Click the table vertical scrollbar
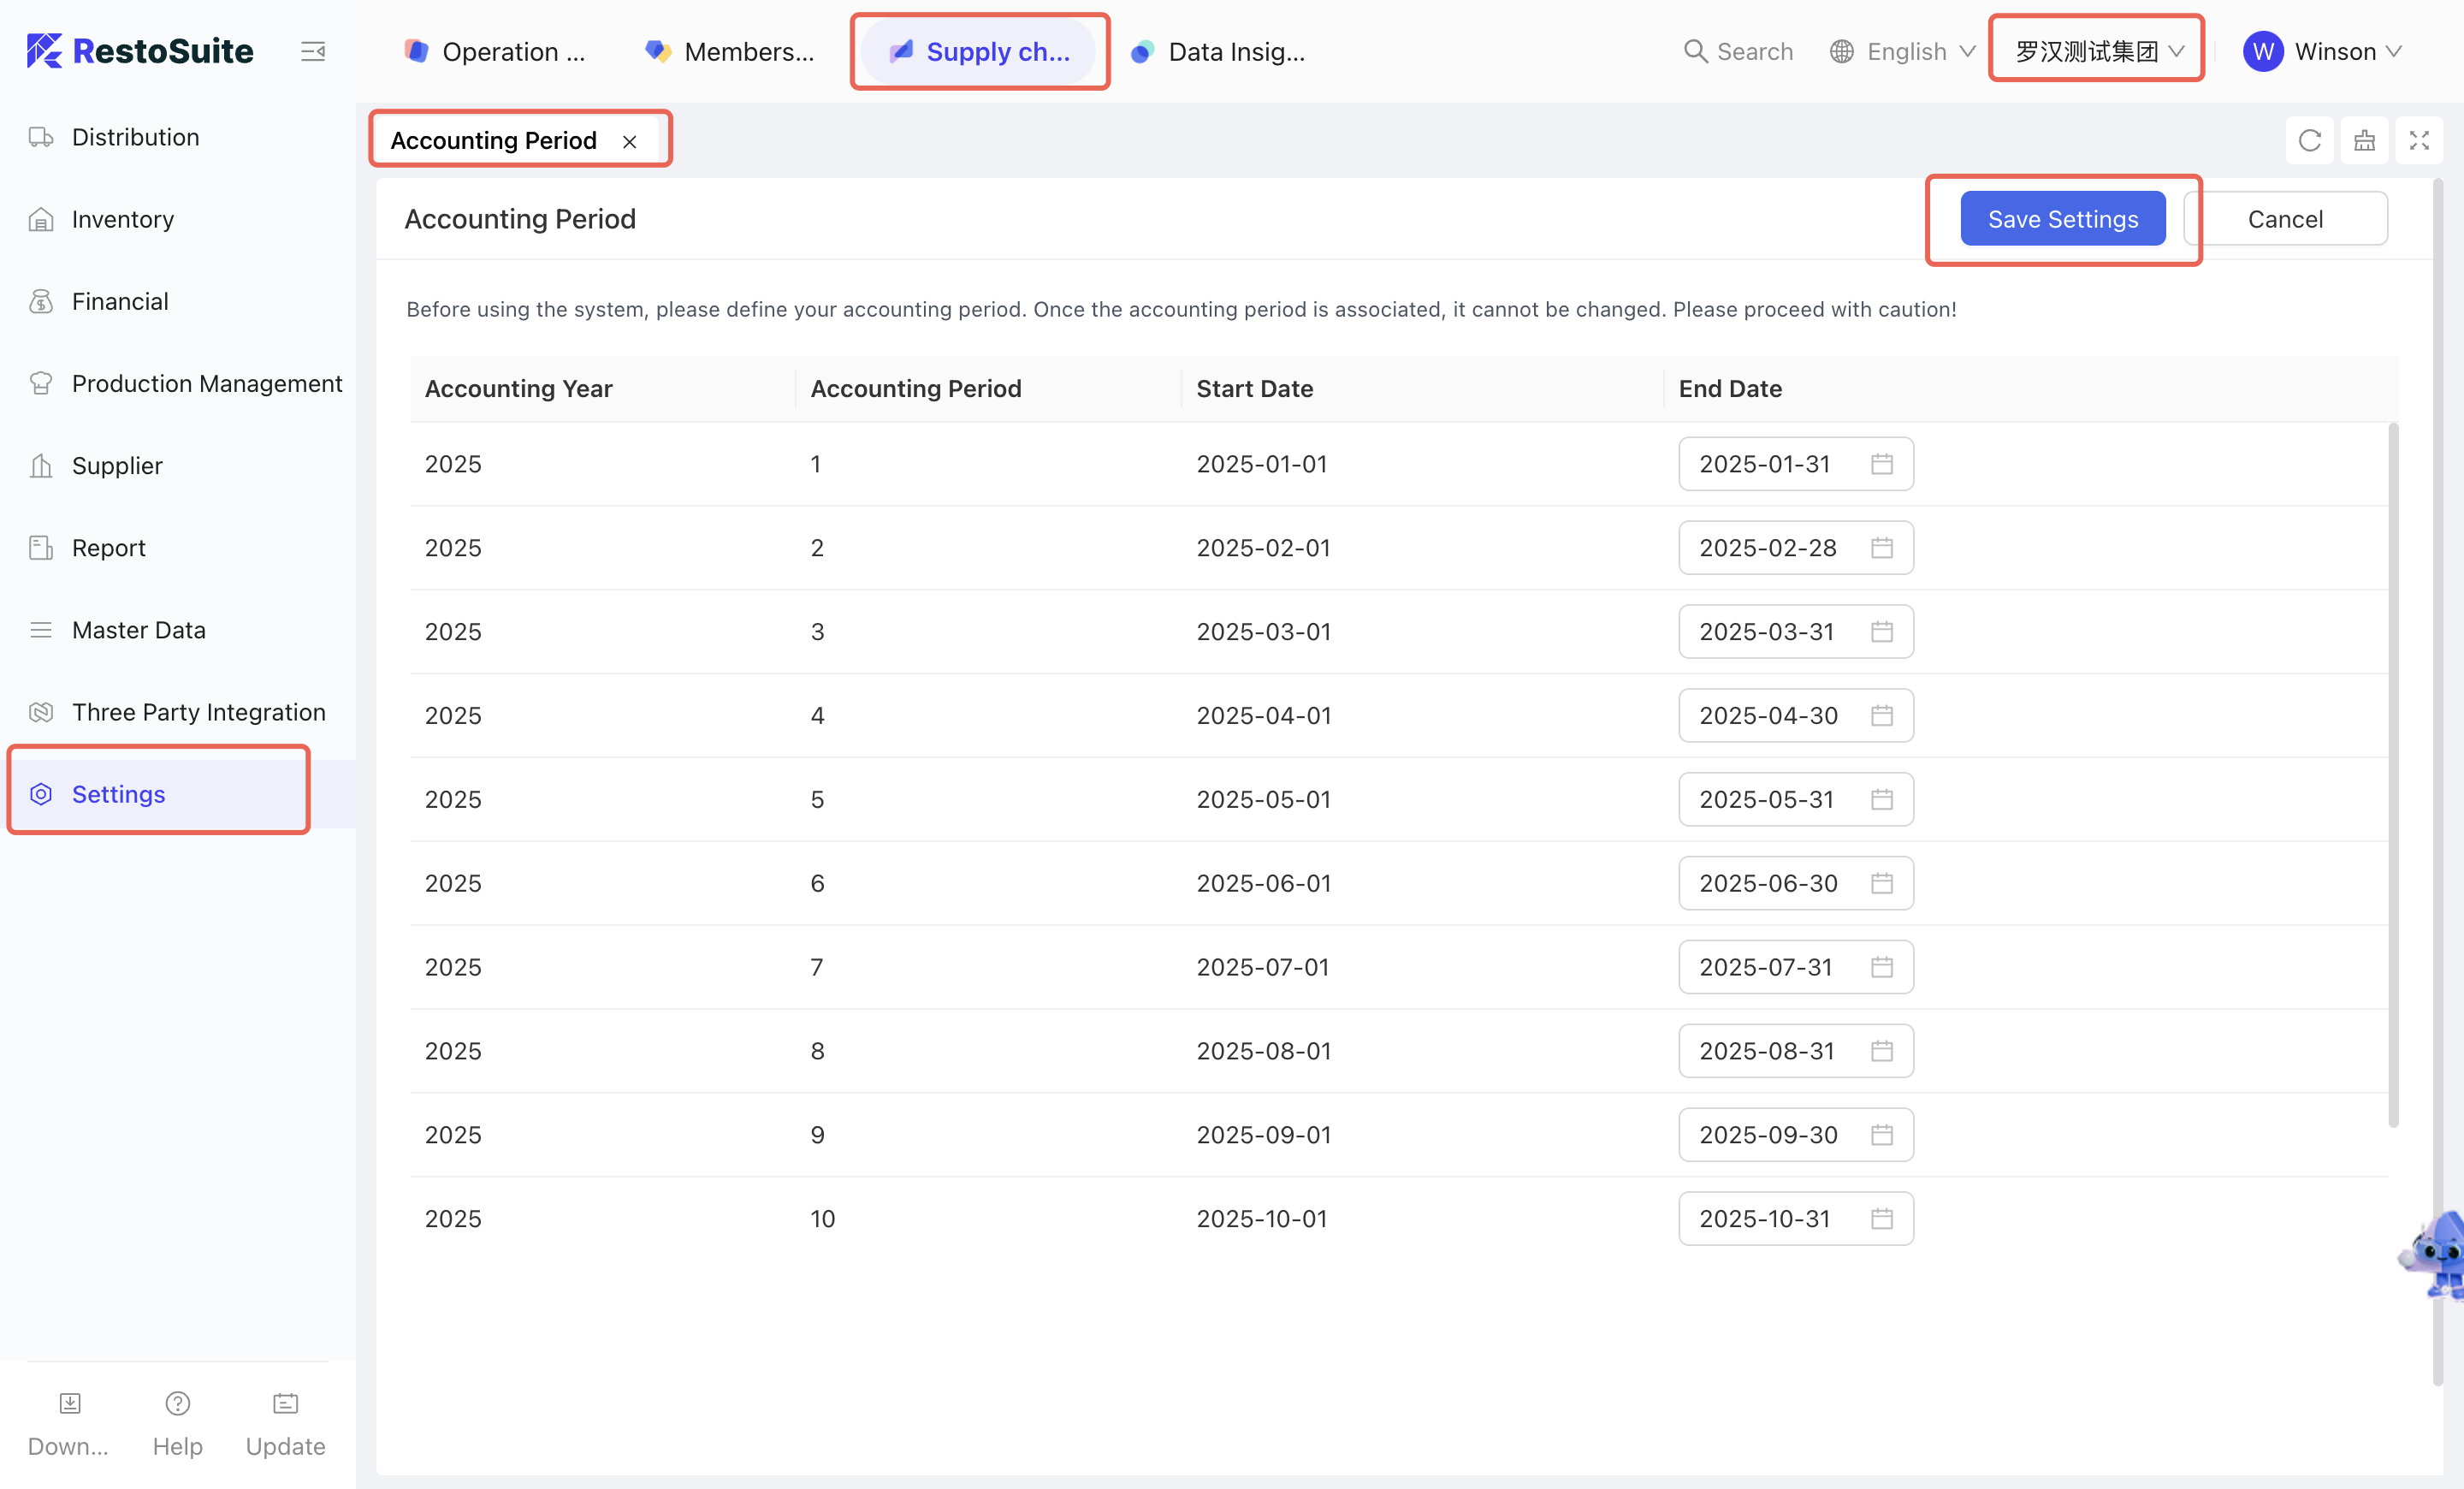Screen dimensions: 2464x1489 coord(2392,775)
